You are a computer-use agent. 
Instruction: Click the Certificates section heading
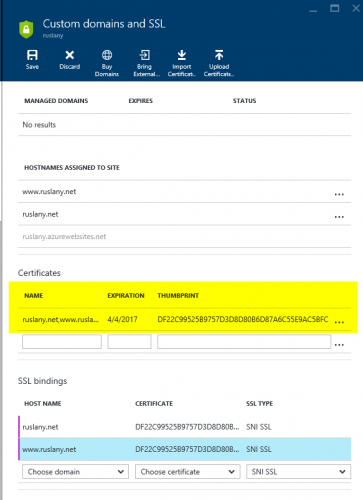pos(39,273)
